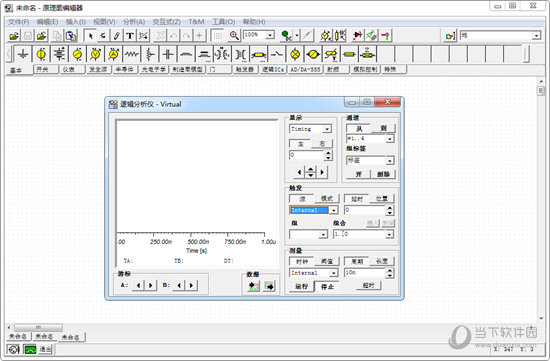Click the green interactive mode icon

286,36
